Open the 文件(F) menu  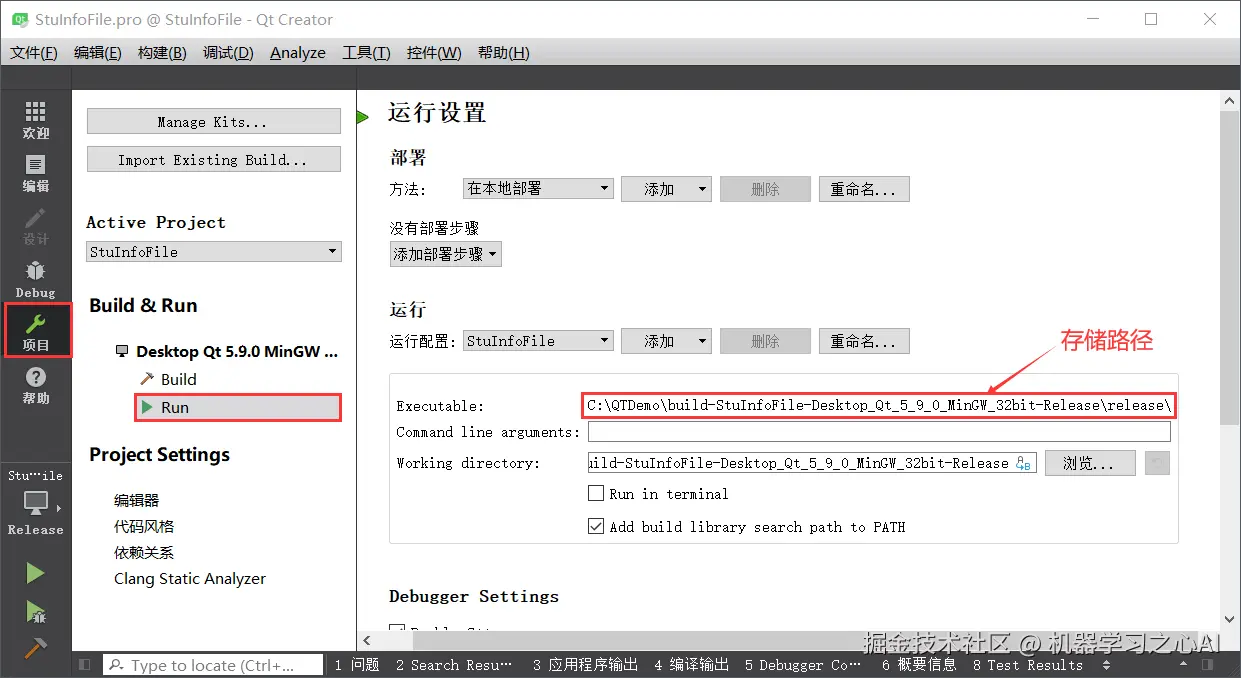click(x=34, y=52)
